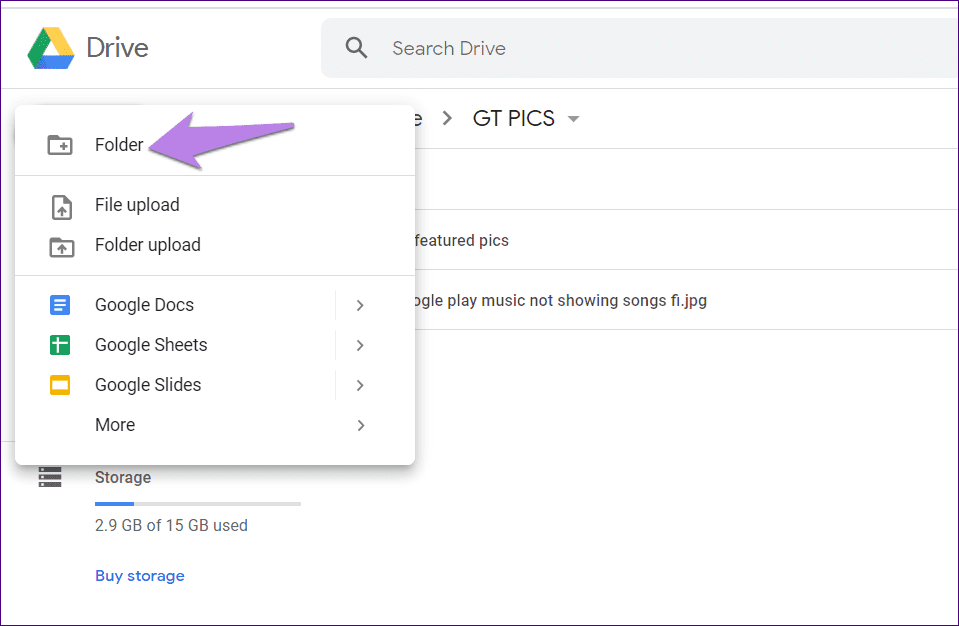Select the featured pics row
The height and width of the screenshot is (626, 959).
686,240
